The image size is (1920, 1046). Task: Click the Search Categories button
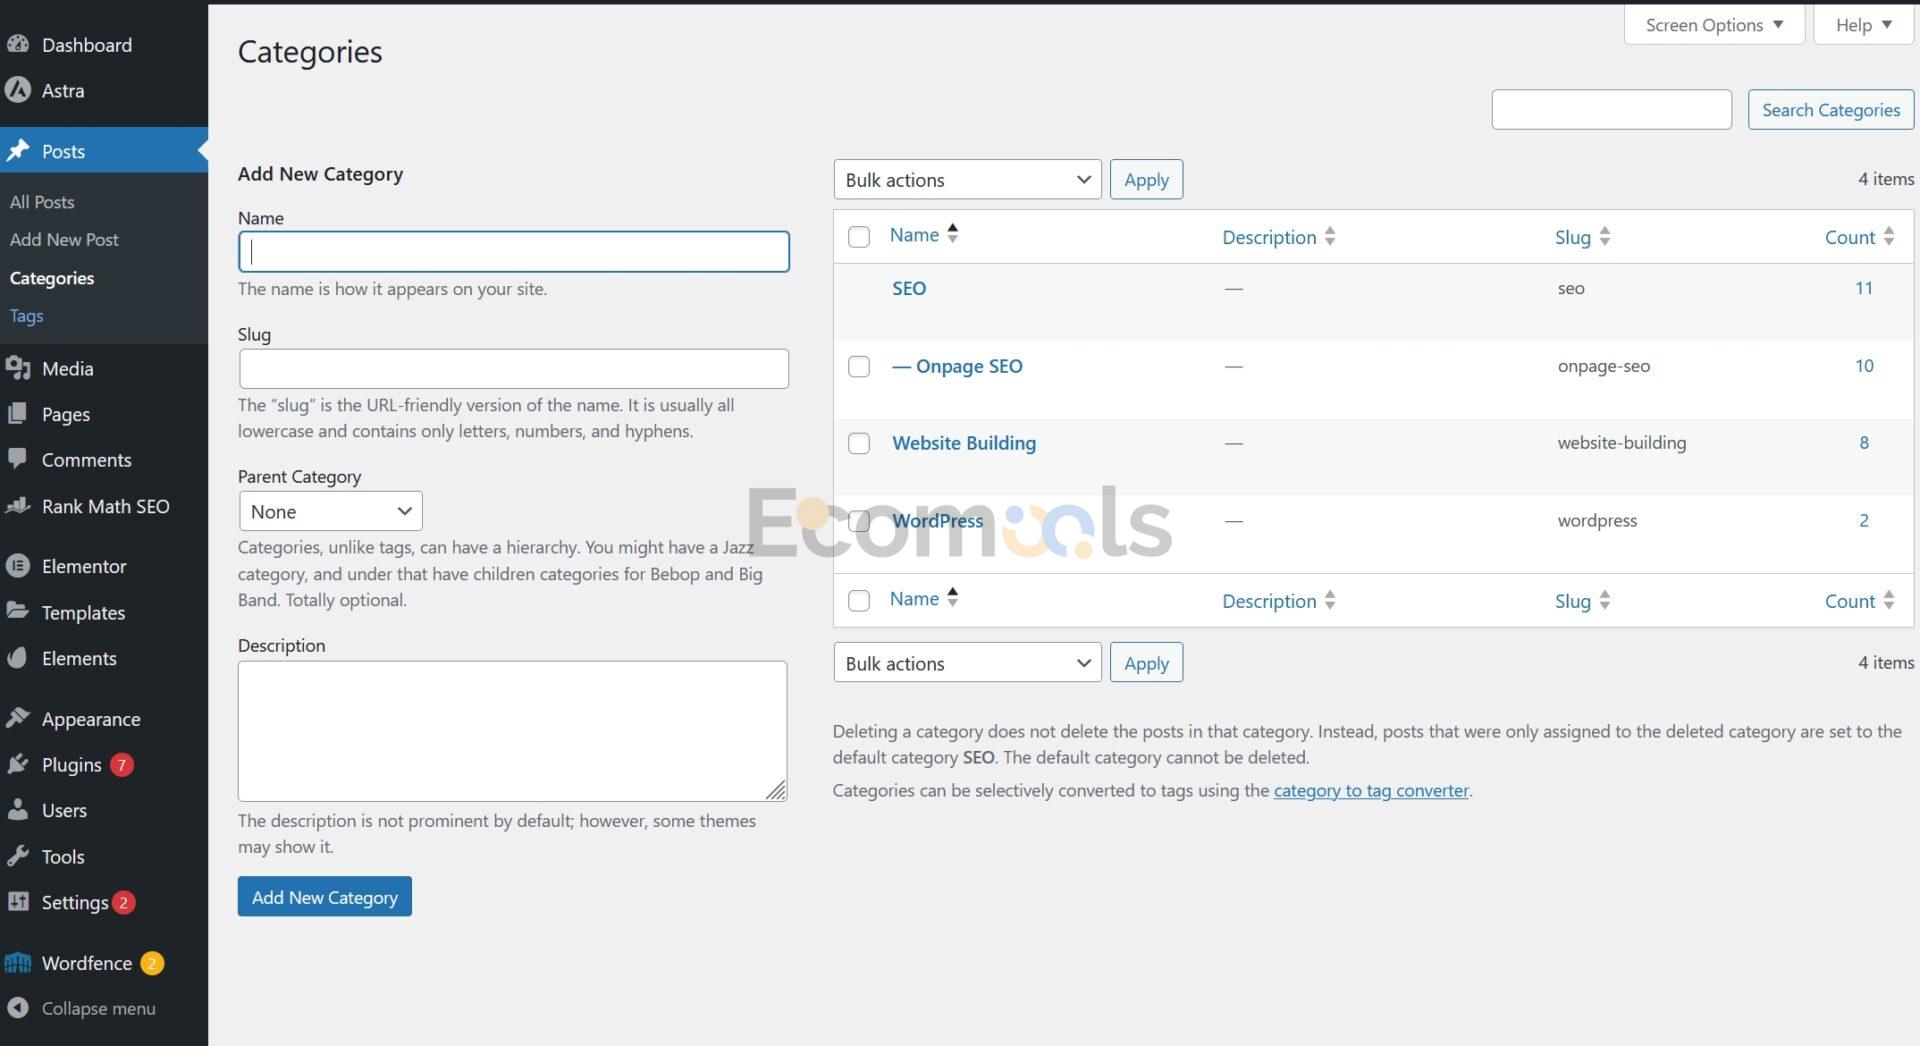(1830, 110)
